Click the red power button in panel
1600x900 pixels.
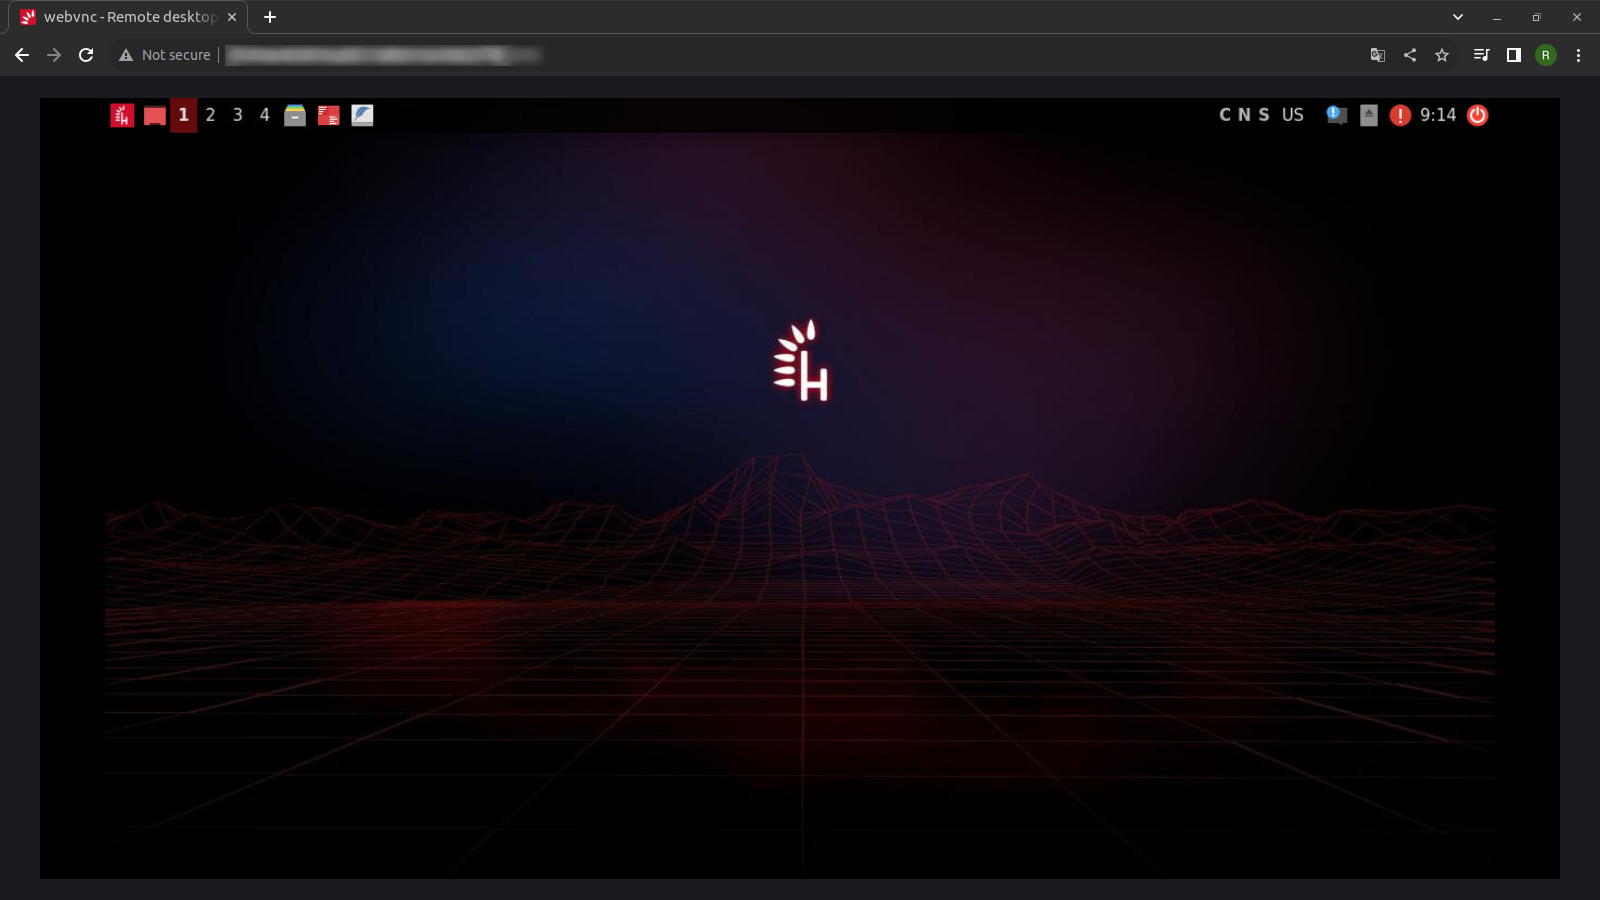[1477, 115]
